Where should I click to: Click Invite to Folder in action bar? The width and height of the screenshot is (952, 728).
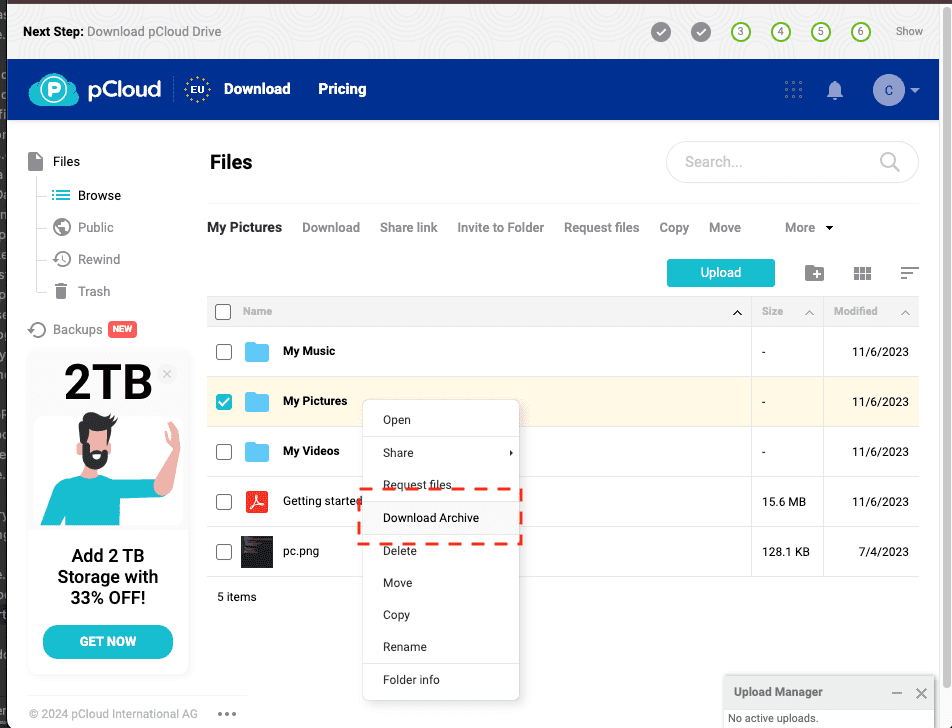(x=500, y=228)
